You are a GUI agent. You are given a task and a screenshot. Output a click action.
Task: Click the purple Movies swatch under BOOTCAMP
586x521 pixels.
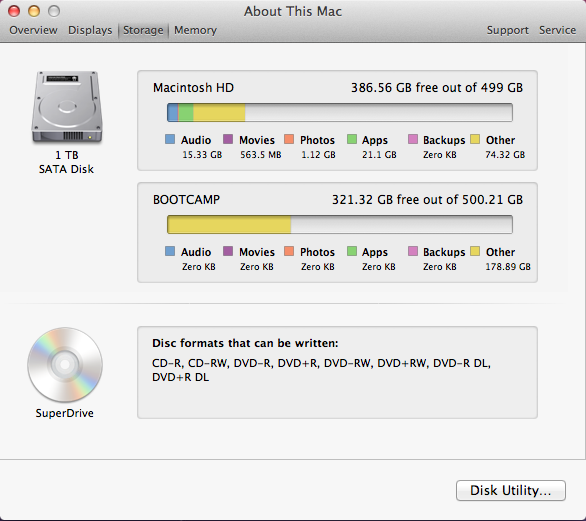tap(228, 251)
